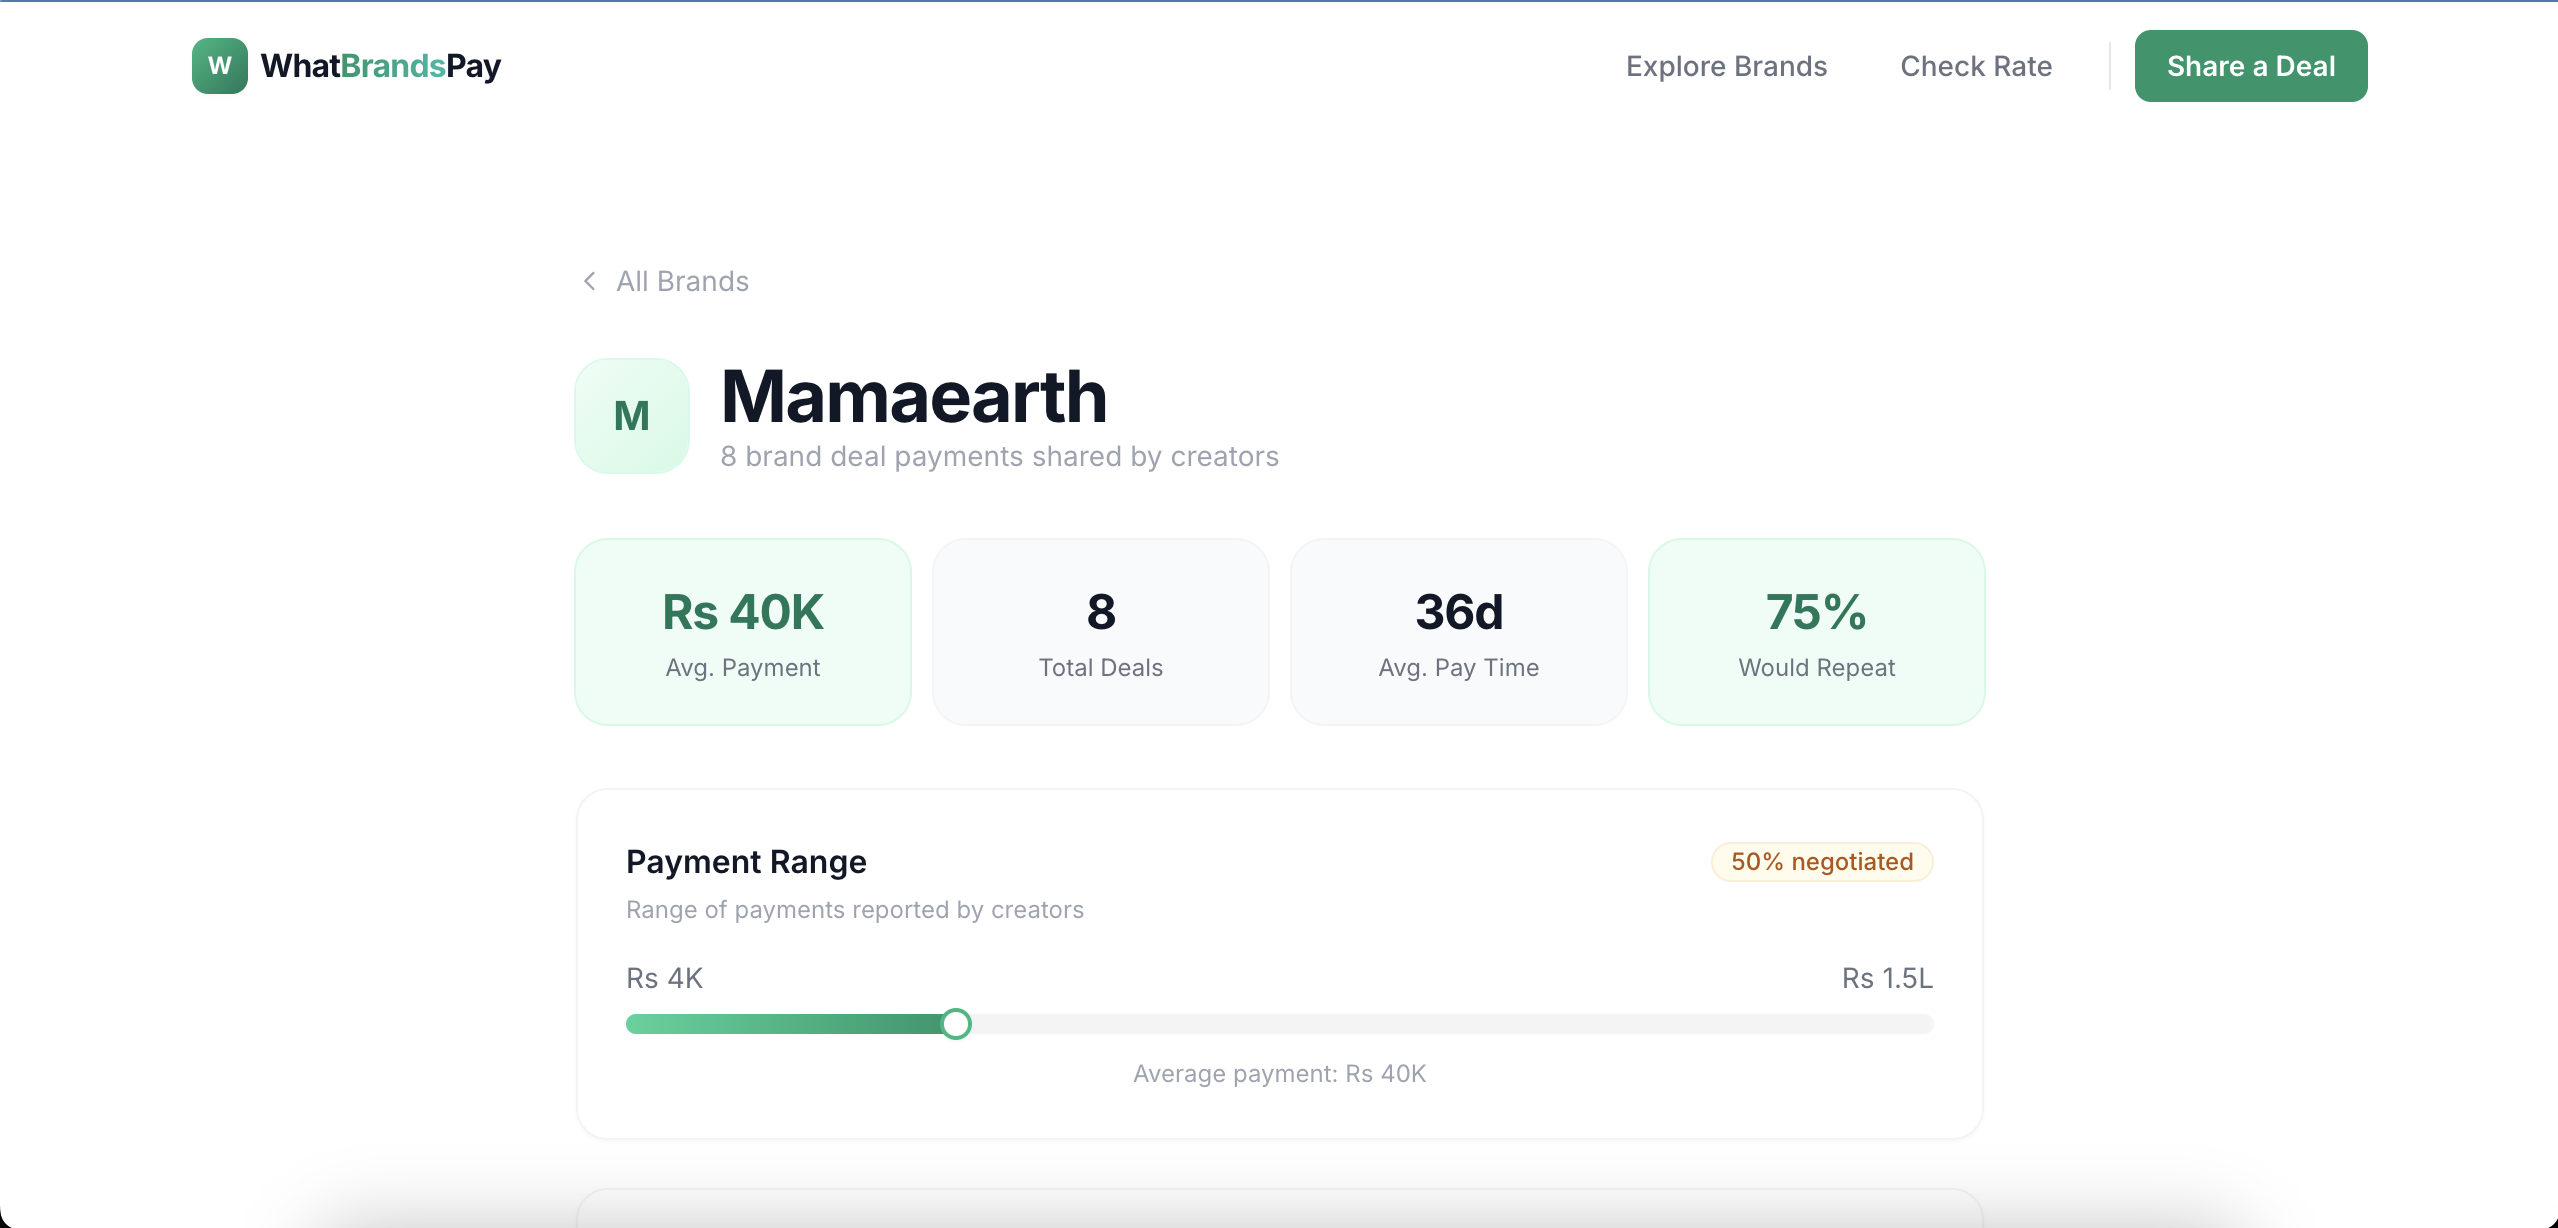Image resolution: width=2558 pixels, height=1228 pixels.
Task: Click the Payment Range section title
Action: point(745,861)
